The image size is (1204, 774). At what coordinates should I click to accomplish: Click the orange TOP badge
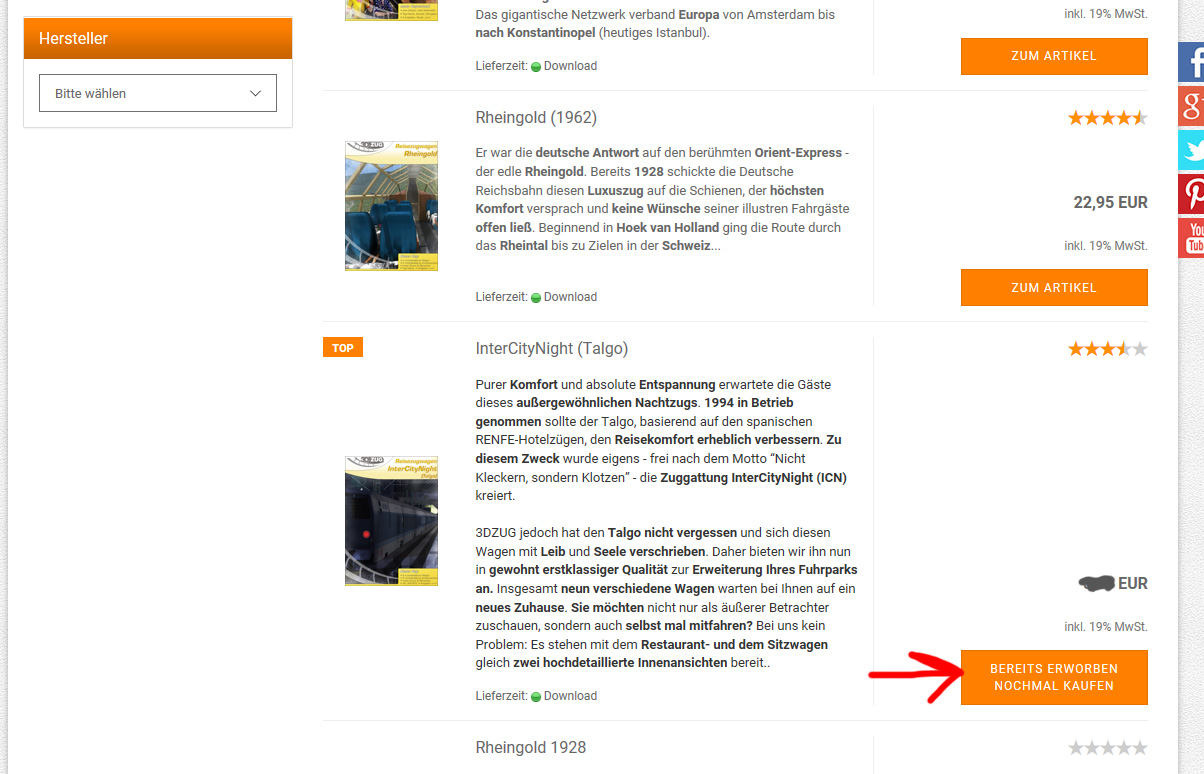click(343, 348)
